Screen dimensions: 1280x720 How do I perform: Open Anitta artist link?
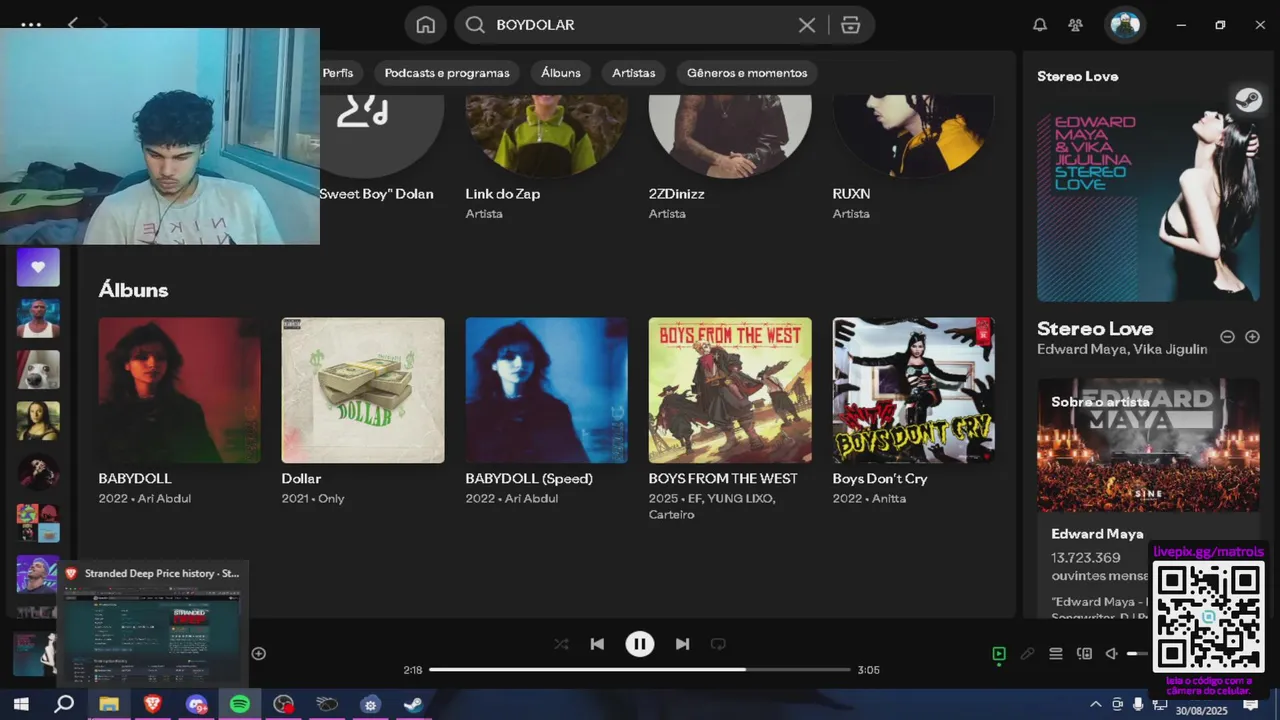(889, 499)
